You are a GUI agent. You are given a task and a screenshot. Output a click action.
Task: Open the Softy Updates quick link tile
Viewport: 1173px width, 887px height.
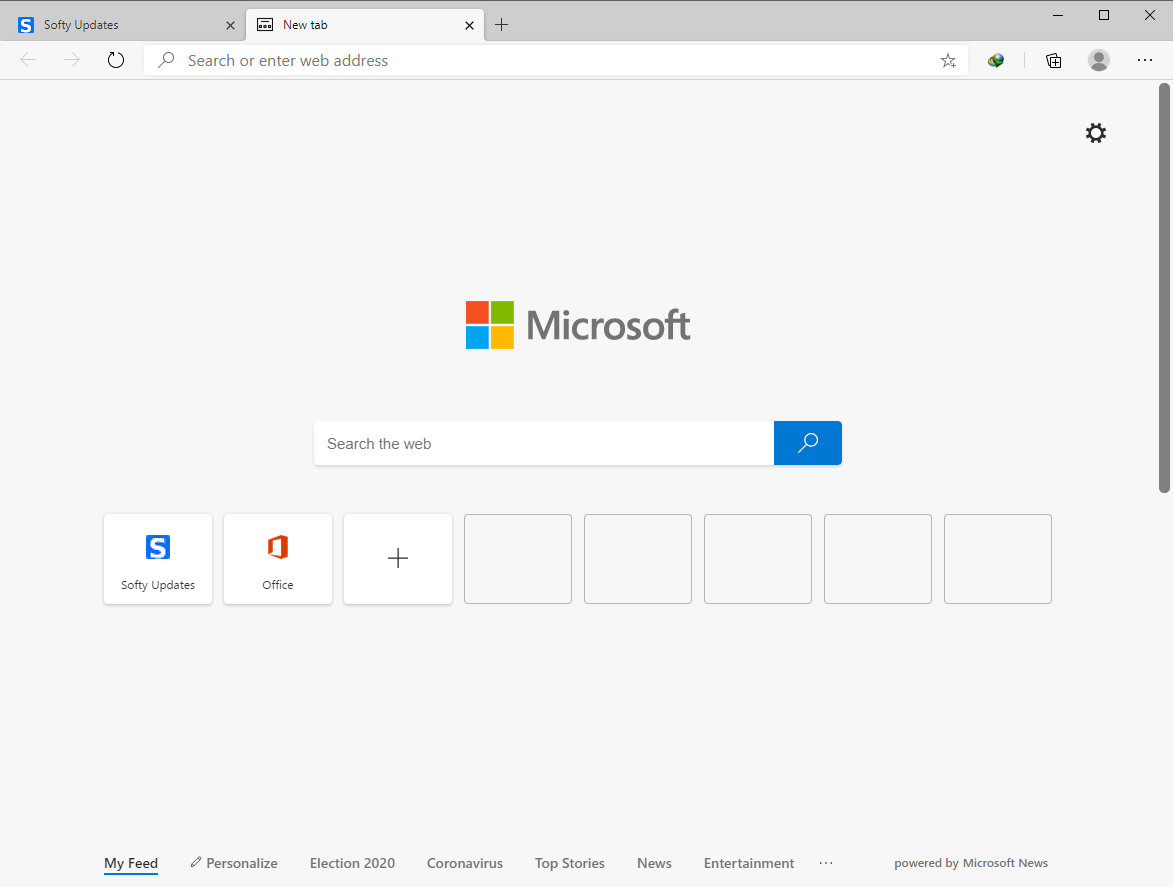[x=158, y=558]
